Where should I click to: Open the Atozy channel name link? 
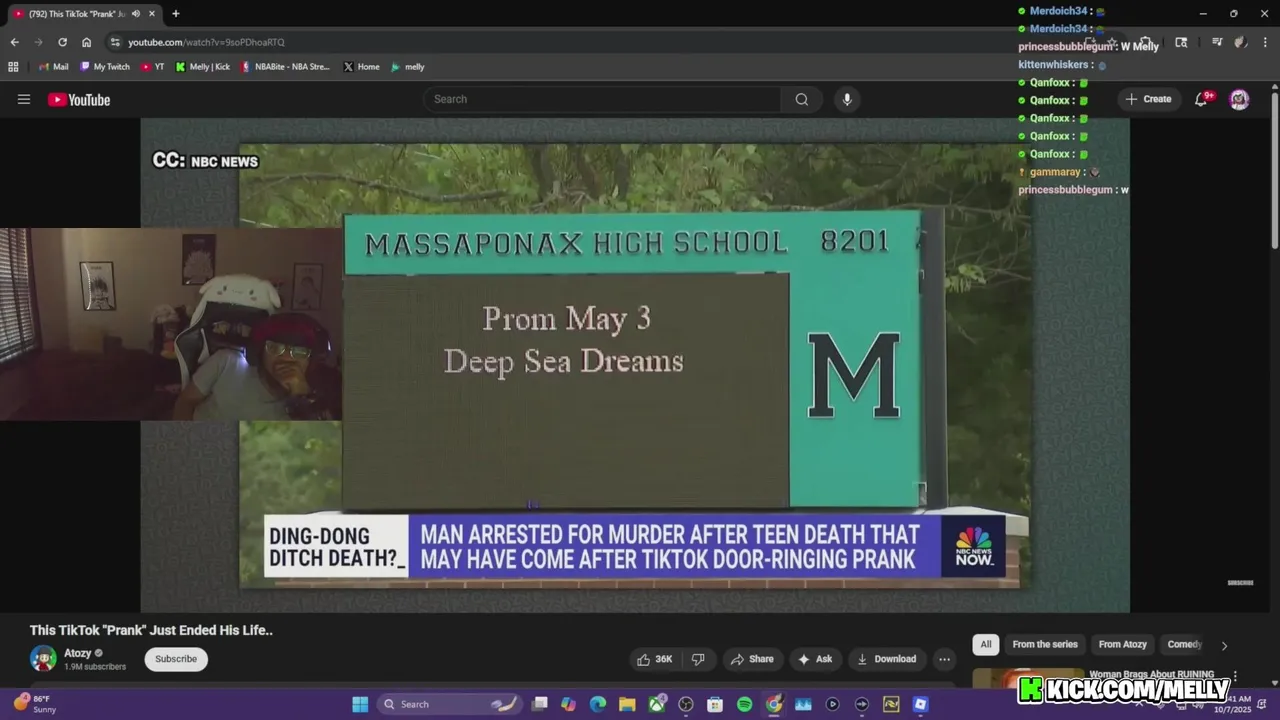point(78,653)
